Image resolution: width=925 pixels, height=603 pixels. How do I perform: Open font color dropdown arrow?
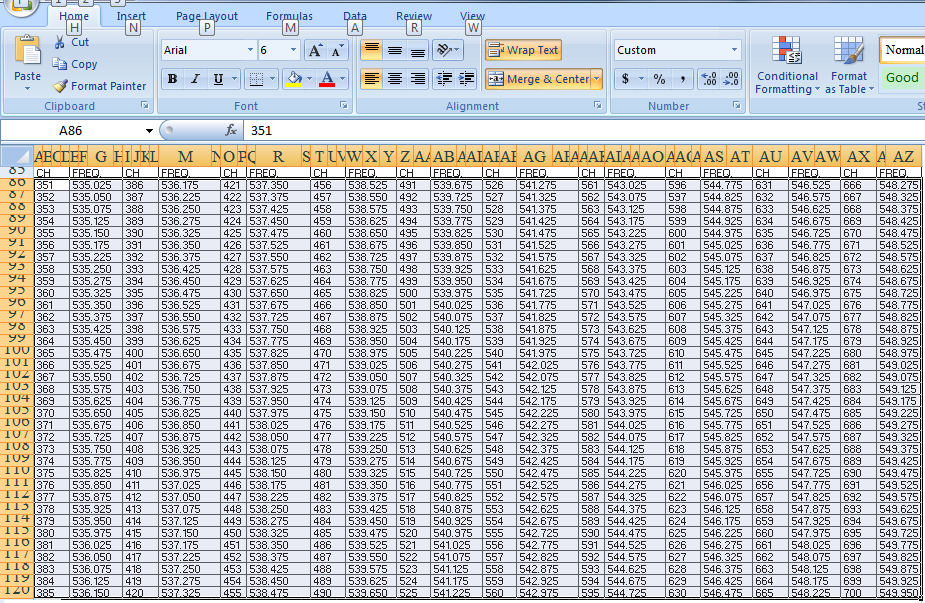(x=342, y=78)
